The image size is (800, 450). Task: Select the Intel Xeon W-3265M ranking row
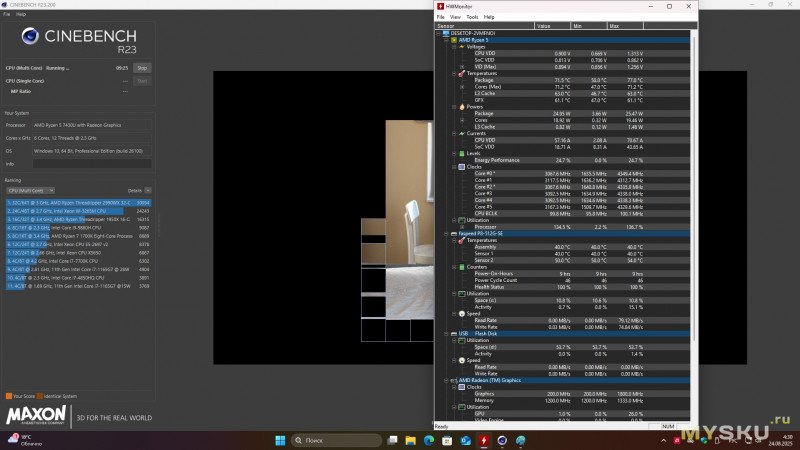coord(78,211)
